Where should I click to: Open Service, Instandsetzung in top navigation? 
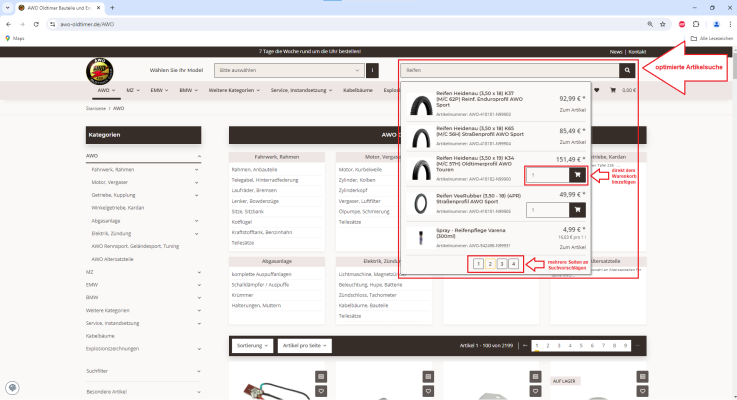[301, 90]
